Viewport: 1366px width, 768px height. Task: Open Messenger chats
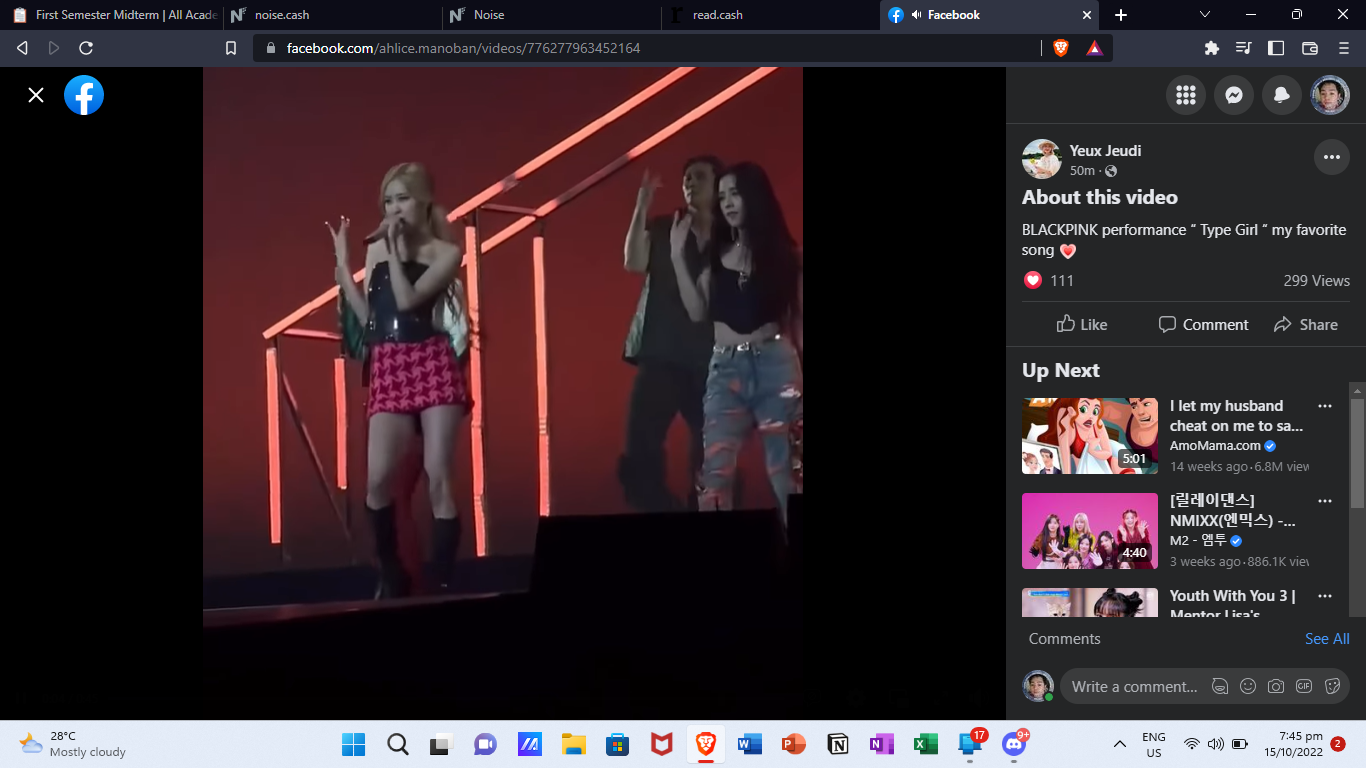(x=1234, y=95)
